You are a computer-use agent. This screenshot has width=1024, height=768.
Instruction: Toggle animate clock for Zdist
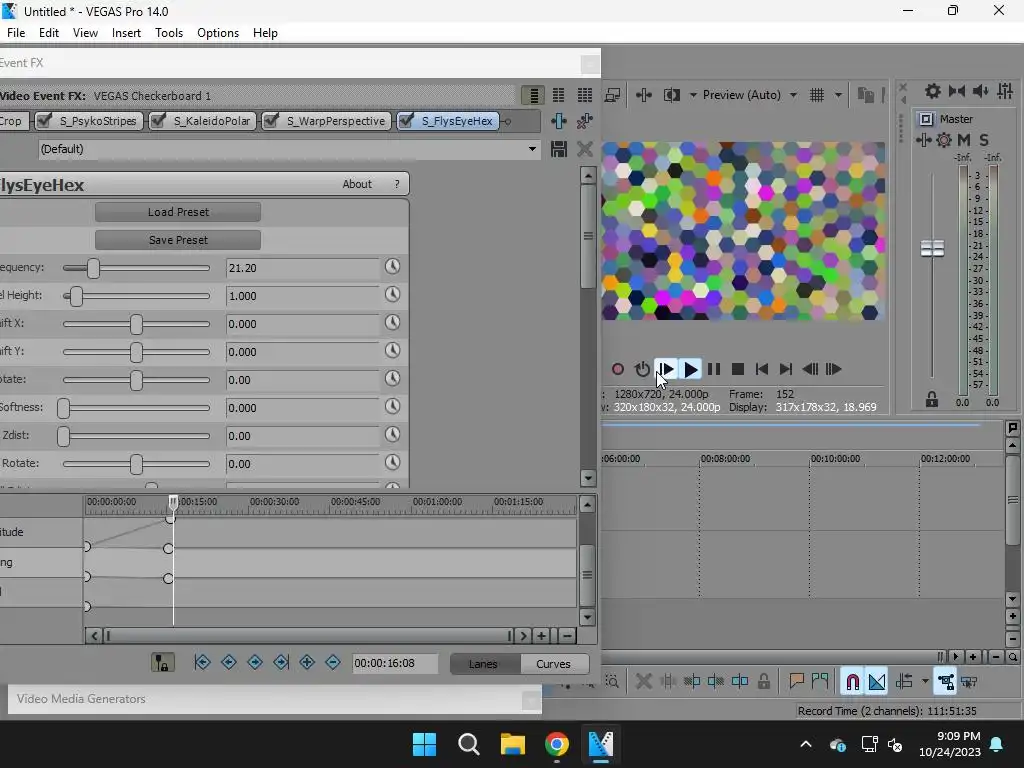[x=392, y=434]
